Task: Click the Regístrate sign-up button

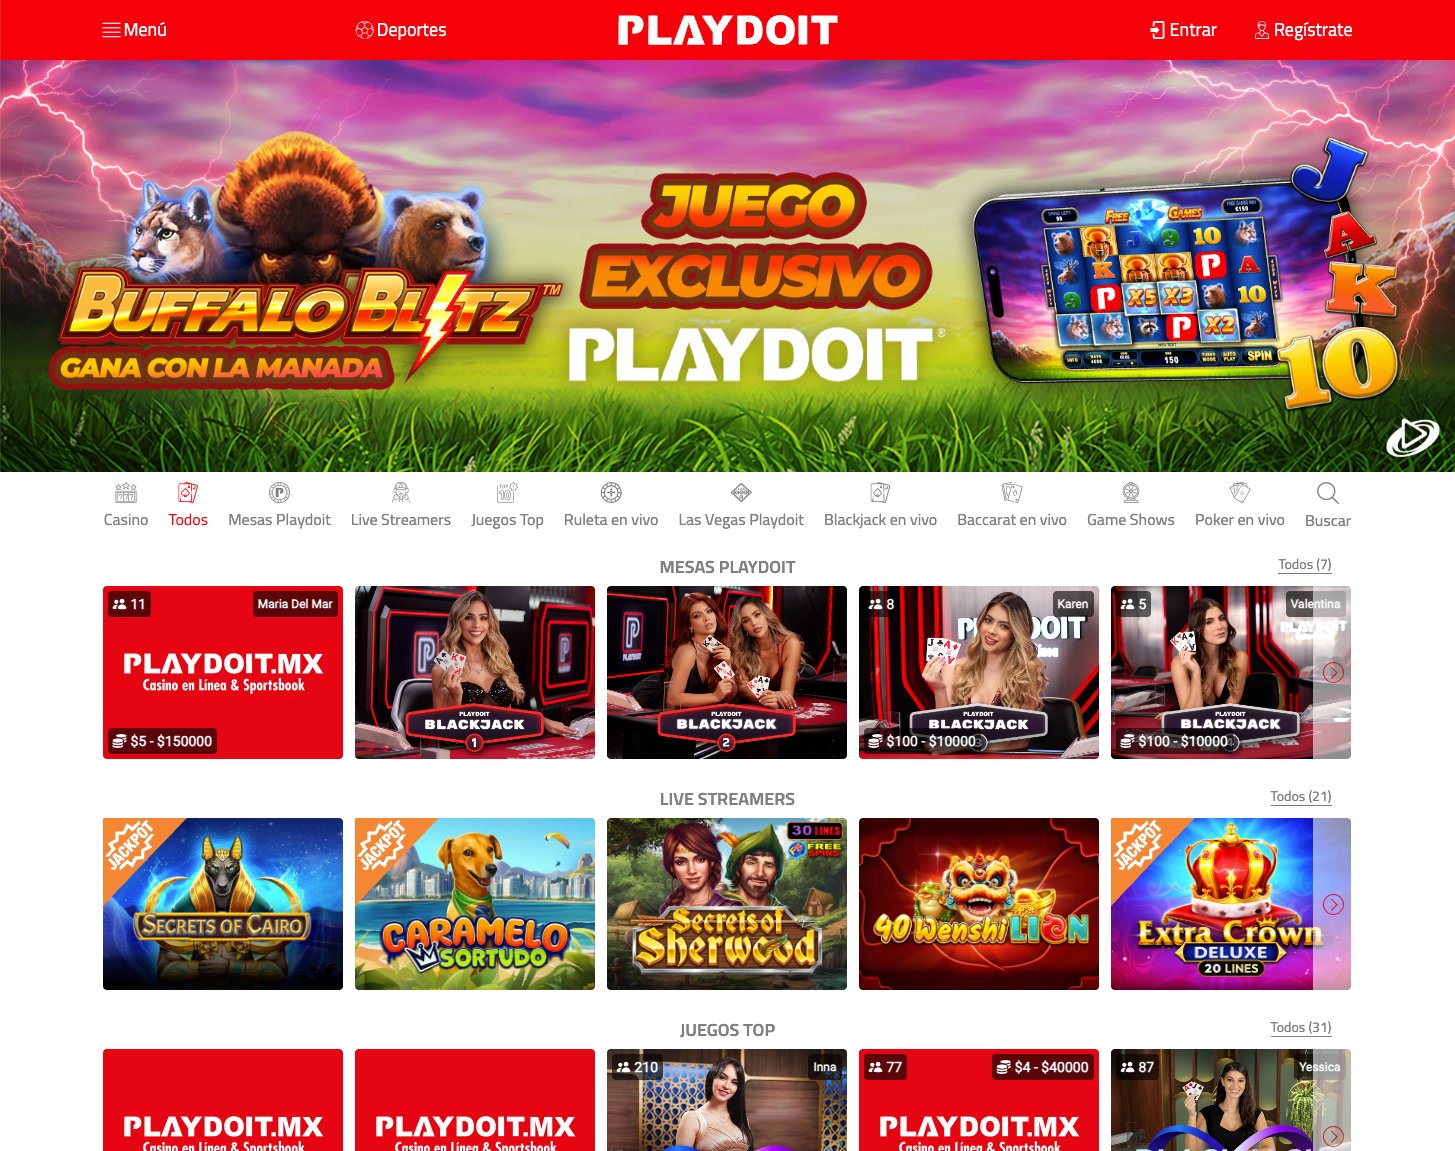Action: (x=1303, y=30)
